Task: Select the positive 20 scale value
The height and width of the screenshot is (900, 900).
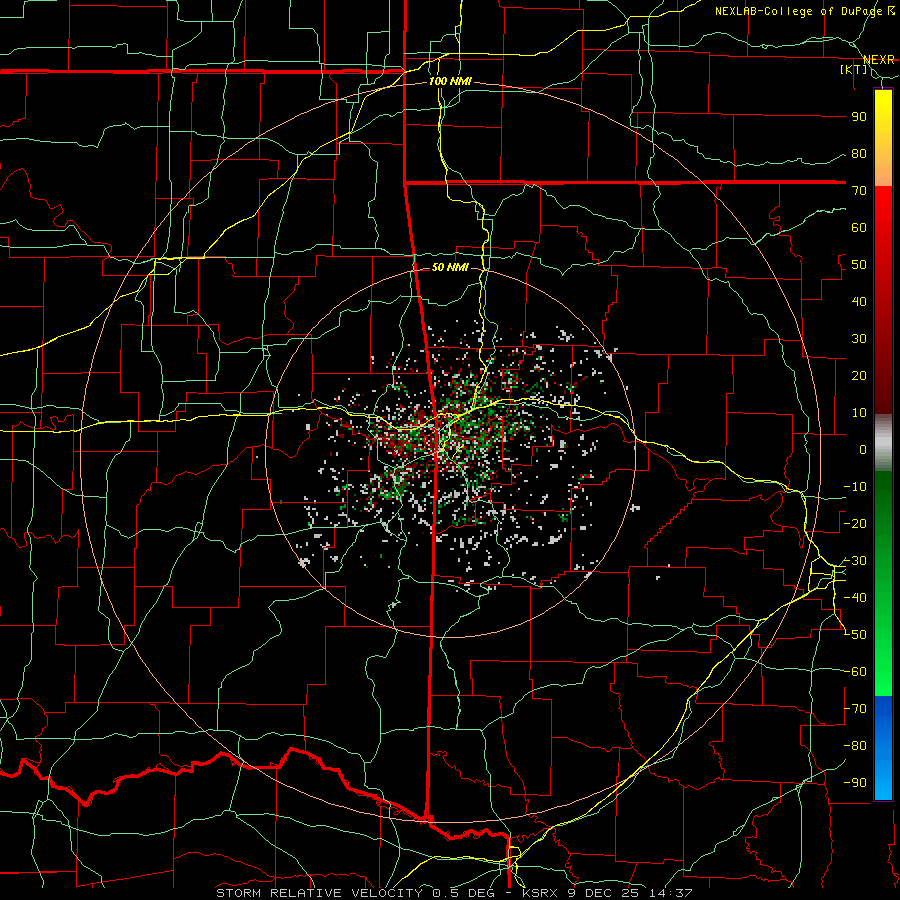Action: (x=859, y=376)
